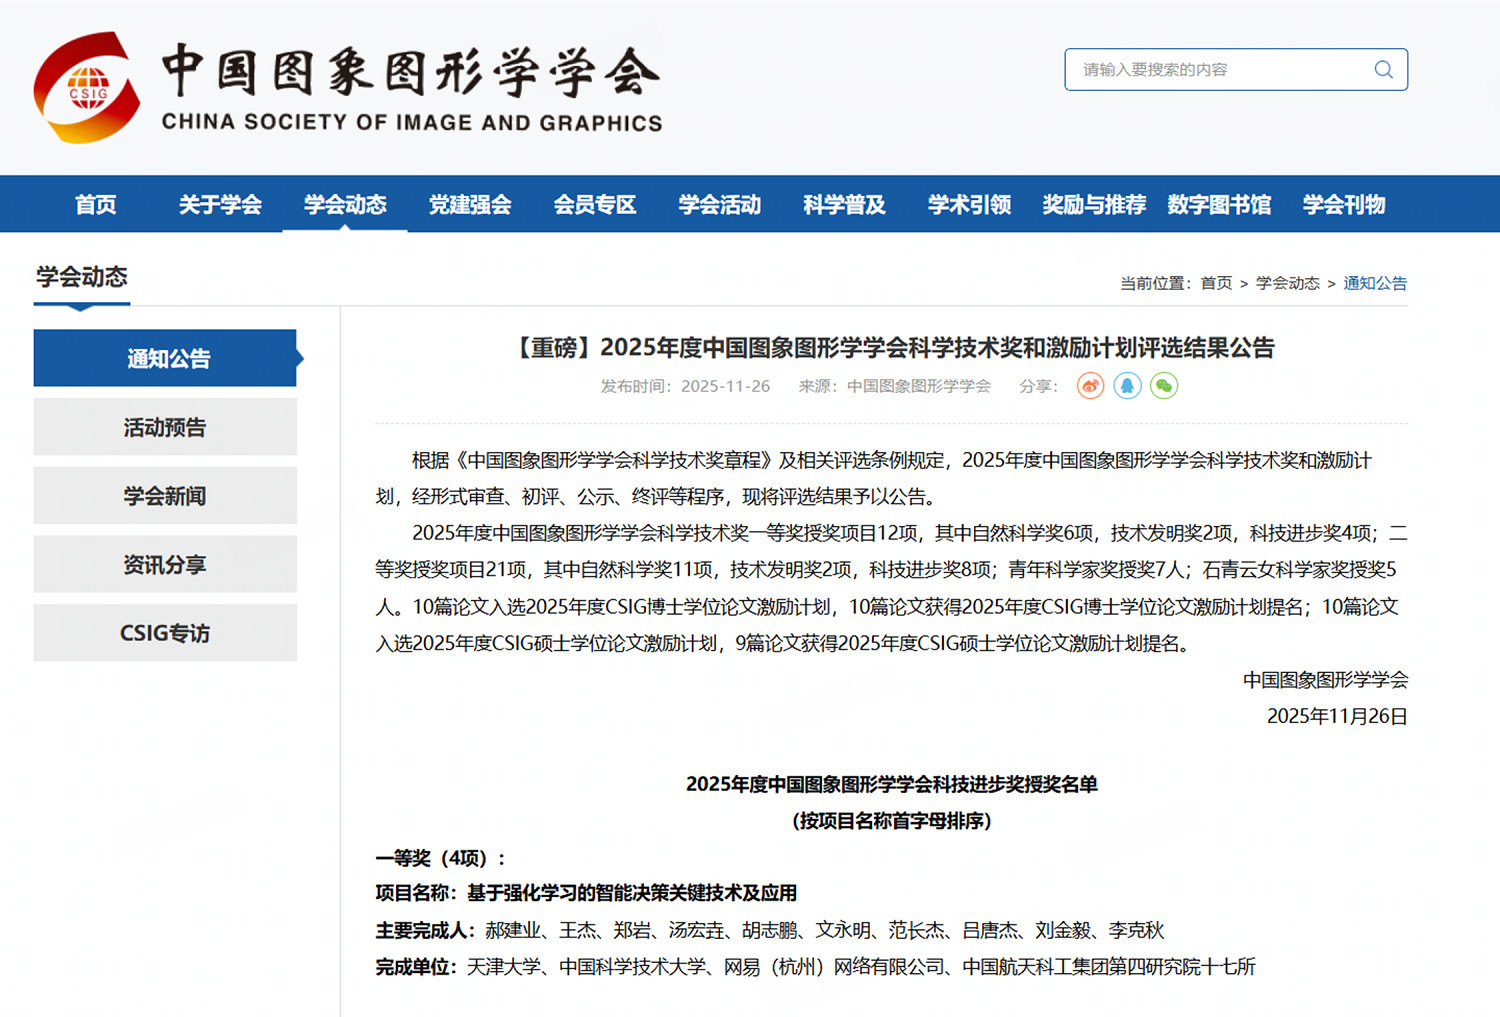Select 资讯分享 from the sidebar

165,564
